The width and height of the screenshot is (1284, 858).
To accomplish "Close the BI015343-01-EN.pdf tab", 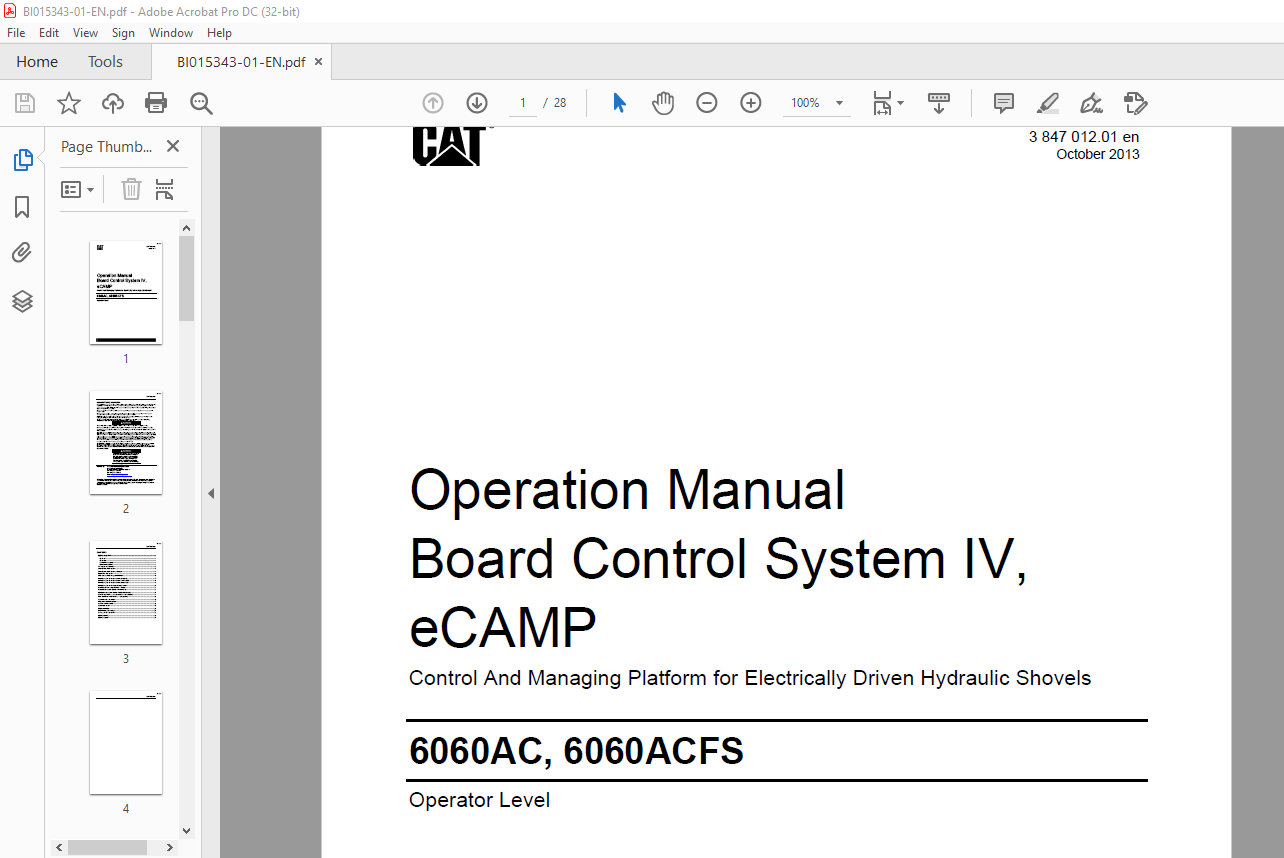I will tap(319, 62).
